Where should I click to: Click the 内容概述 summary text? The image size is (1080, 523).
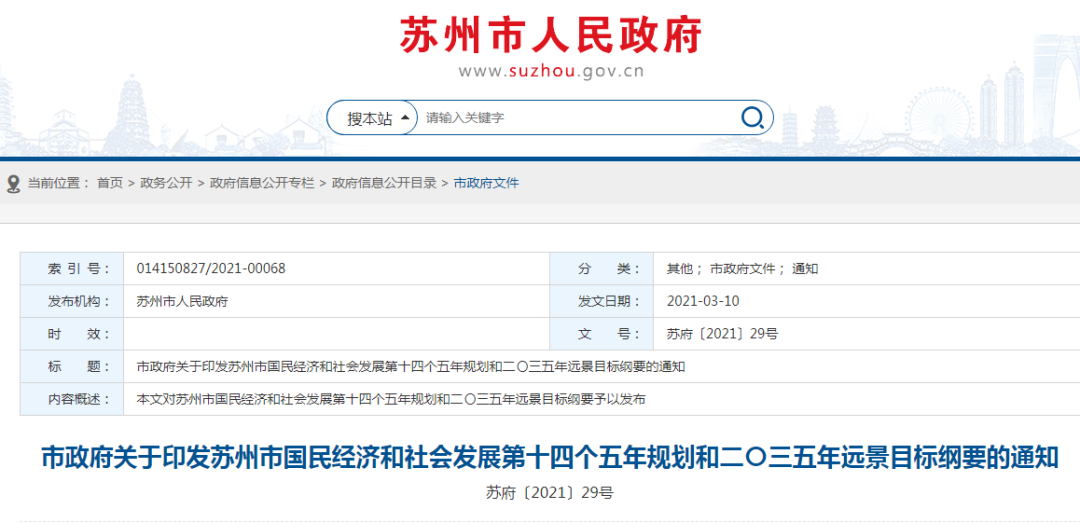391,400
